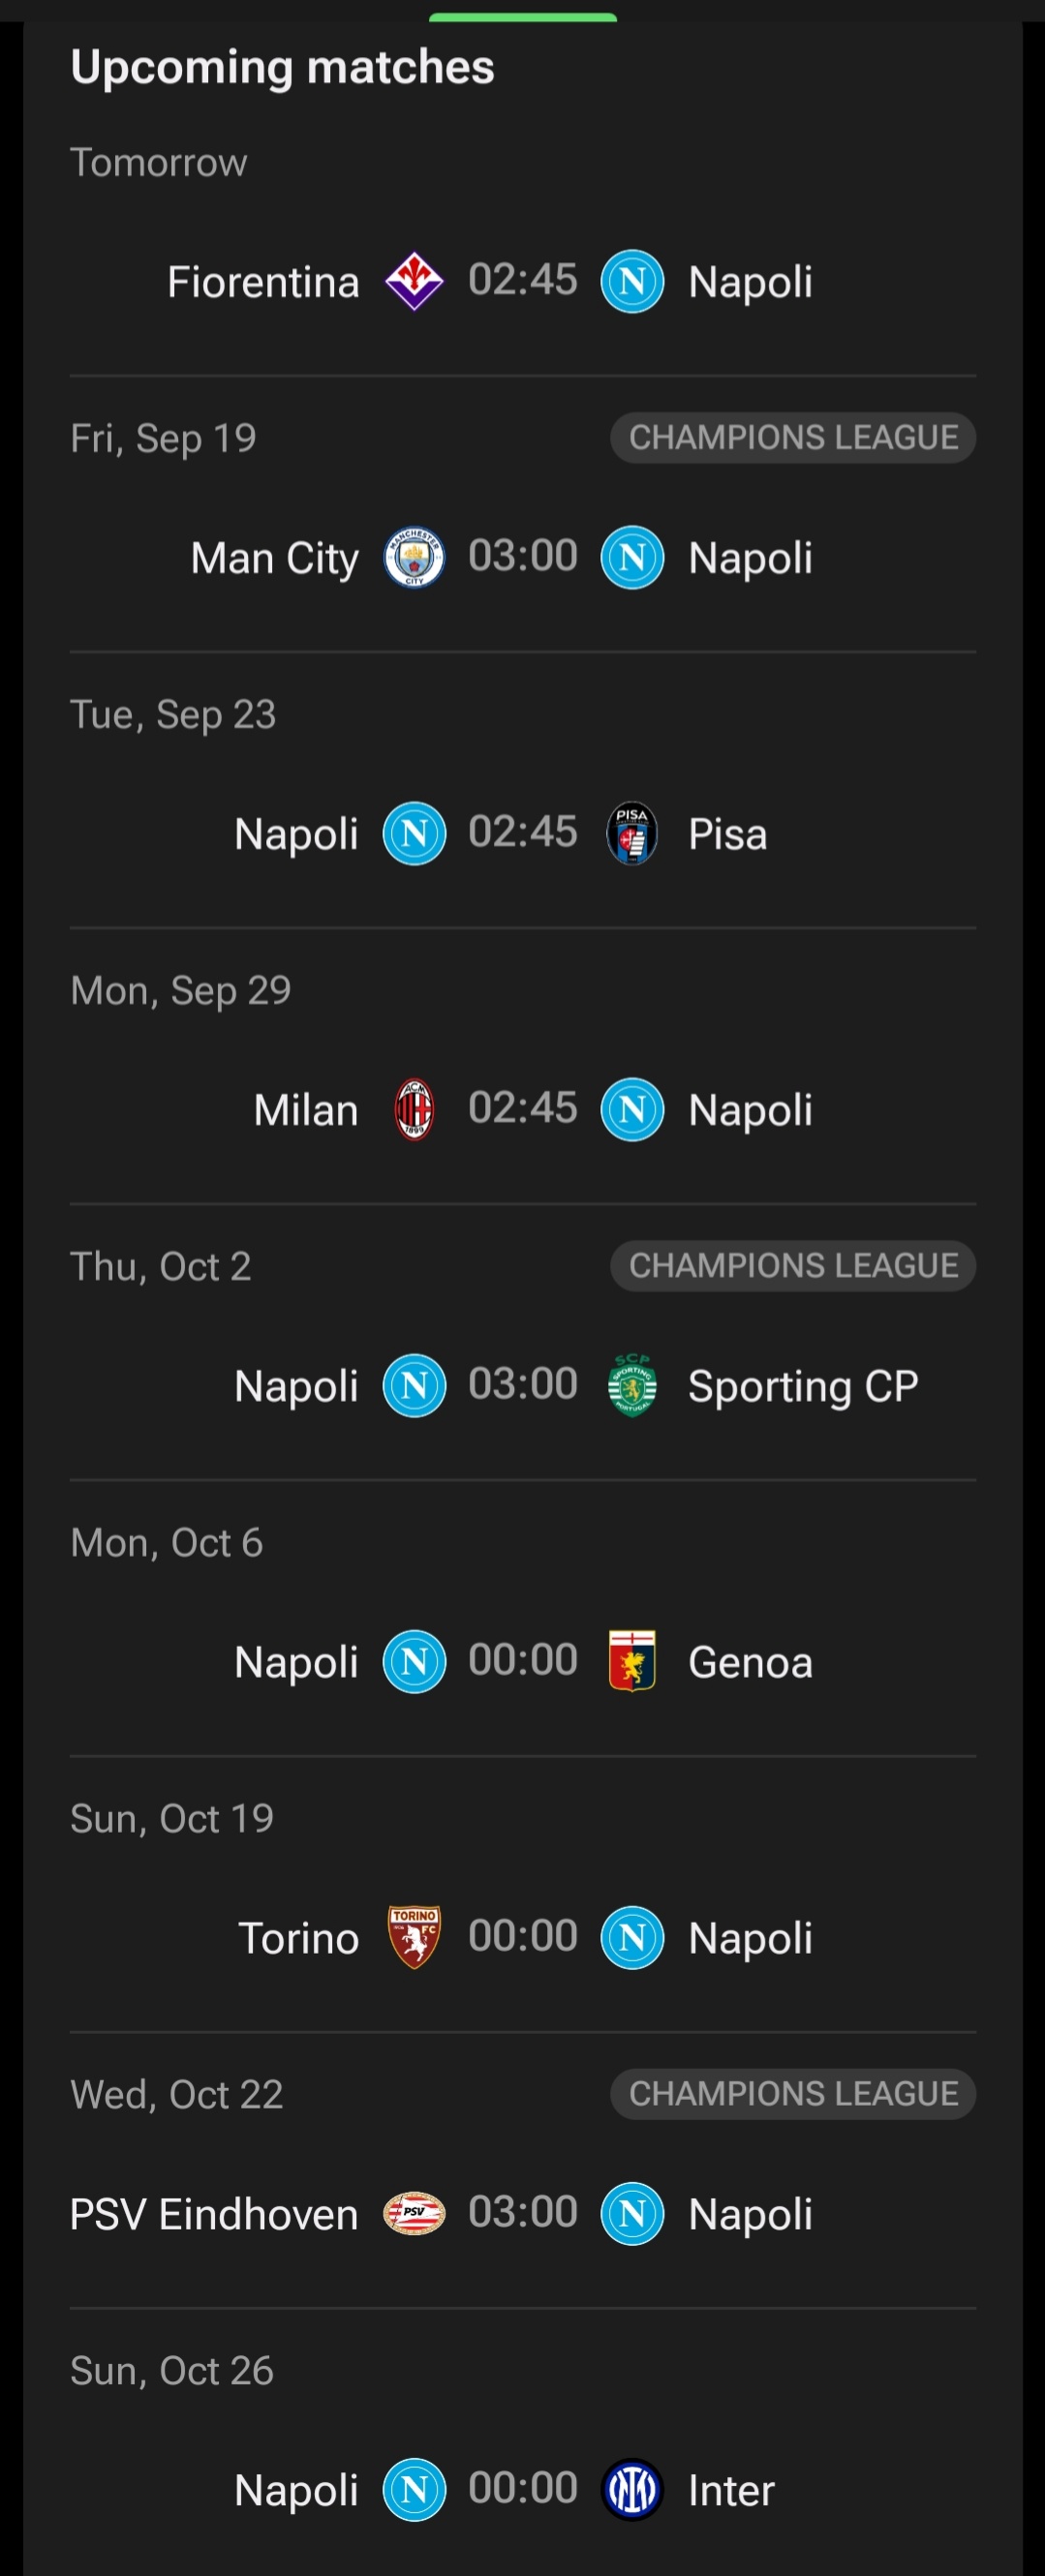Tap the Inter Milan crest
Screen dimensions: 1045x2576
[632, 2489]
